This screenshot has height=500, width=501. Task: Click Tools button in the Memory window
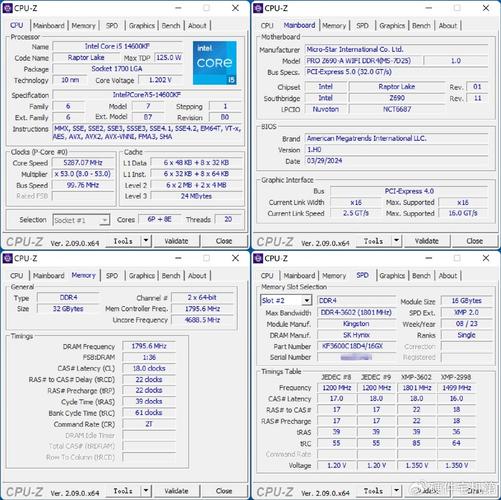123,491
